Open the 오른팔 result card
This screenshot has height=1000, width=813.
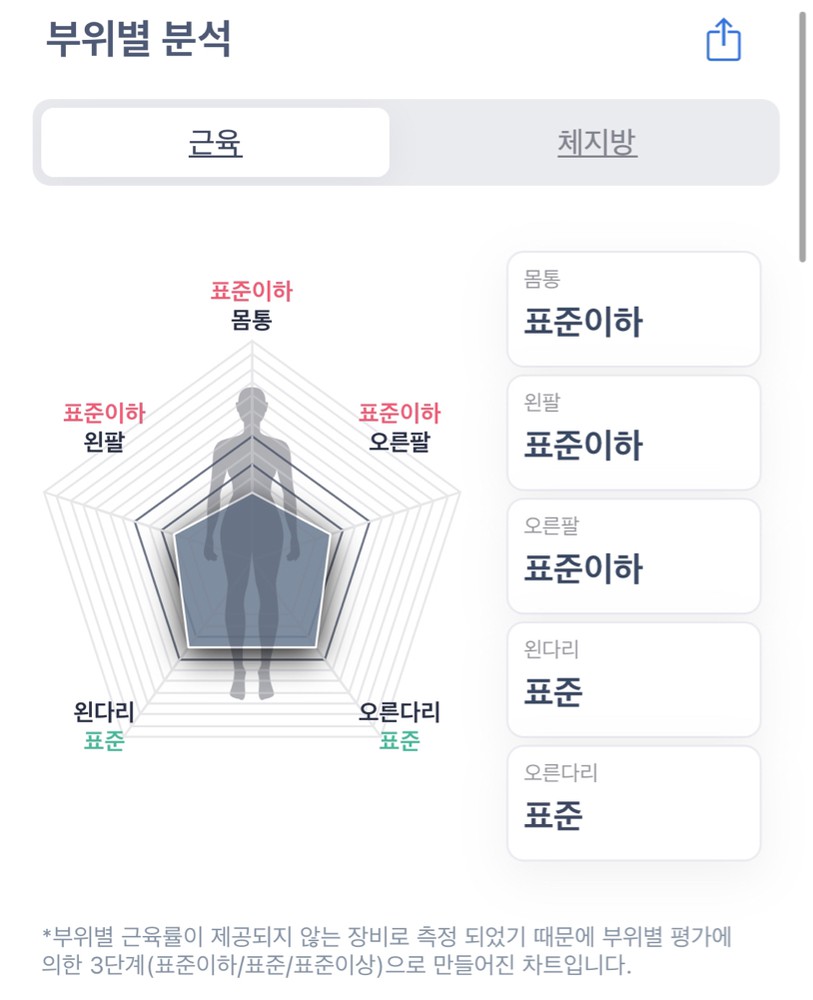(x=633, y=555)
